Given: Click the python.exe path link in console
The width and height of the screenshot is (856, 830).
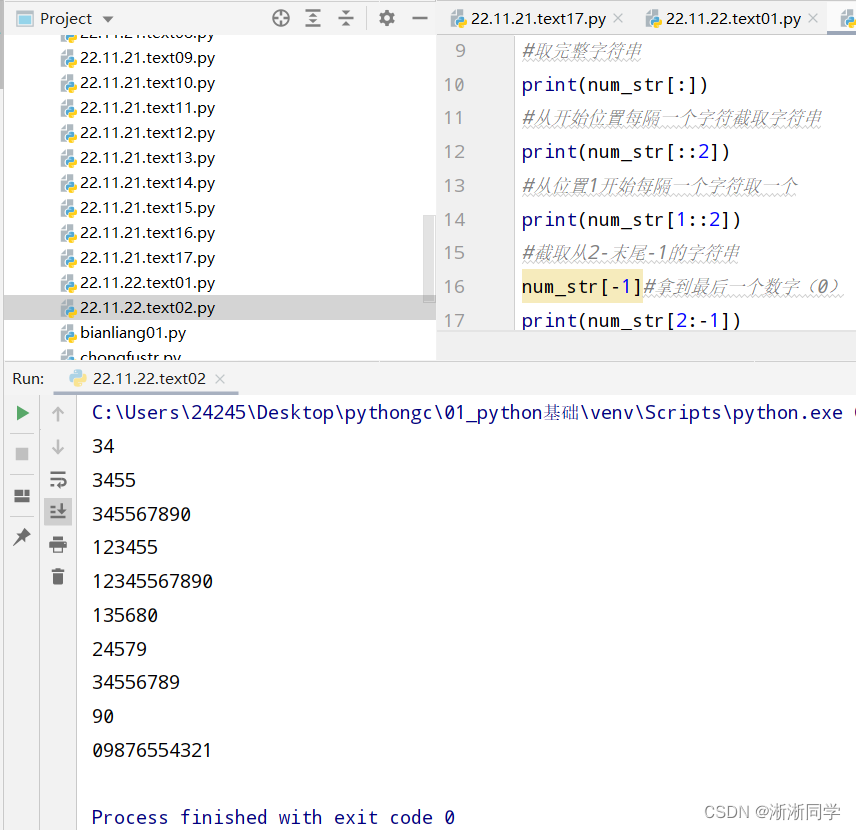Looking at the screenshot, I should [467, 413].
